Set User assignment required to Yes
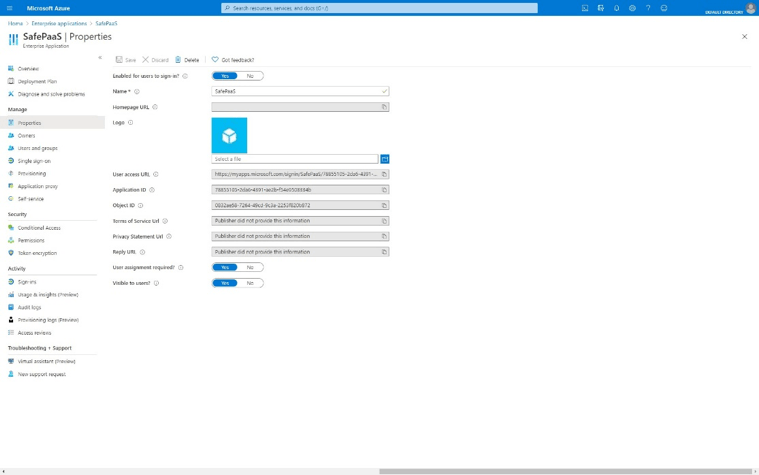Image resolution: width=759 pixels, height=475 pixels. click(x=225, y=267)
